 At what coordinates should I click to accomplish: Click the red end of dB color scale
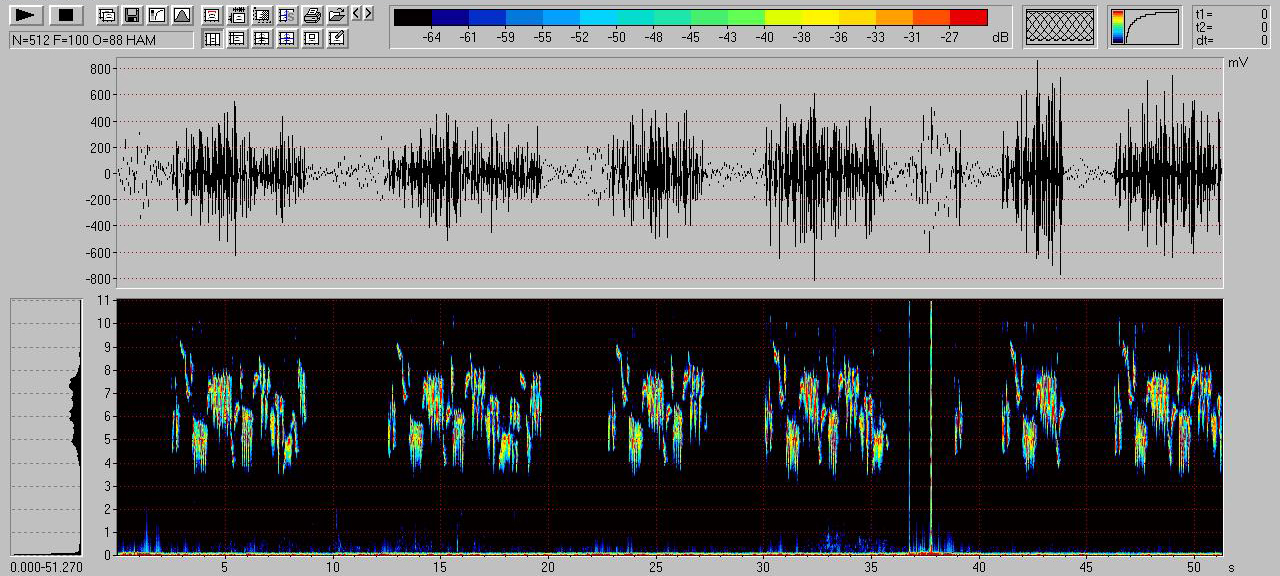click(968, 17)
